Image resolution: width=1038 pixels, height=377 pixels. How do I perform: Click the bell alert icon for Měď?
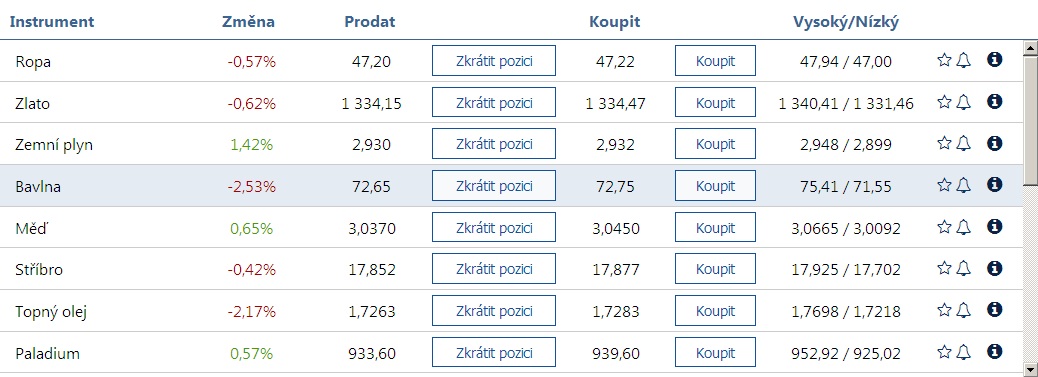pos(963,227)
